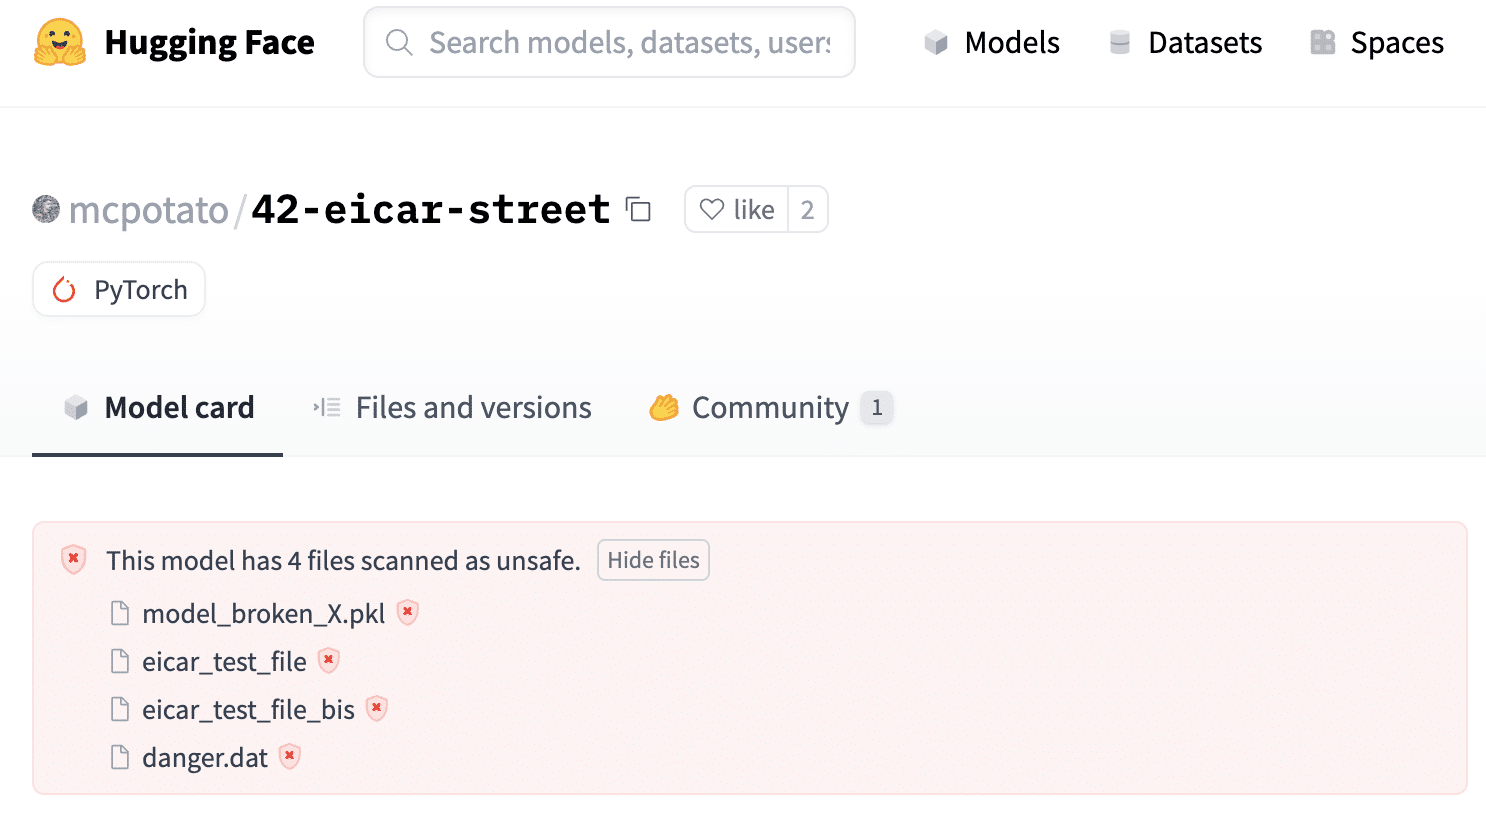Click the search magnifier icon
Screen dimensions: 1486x814
399,42
